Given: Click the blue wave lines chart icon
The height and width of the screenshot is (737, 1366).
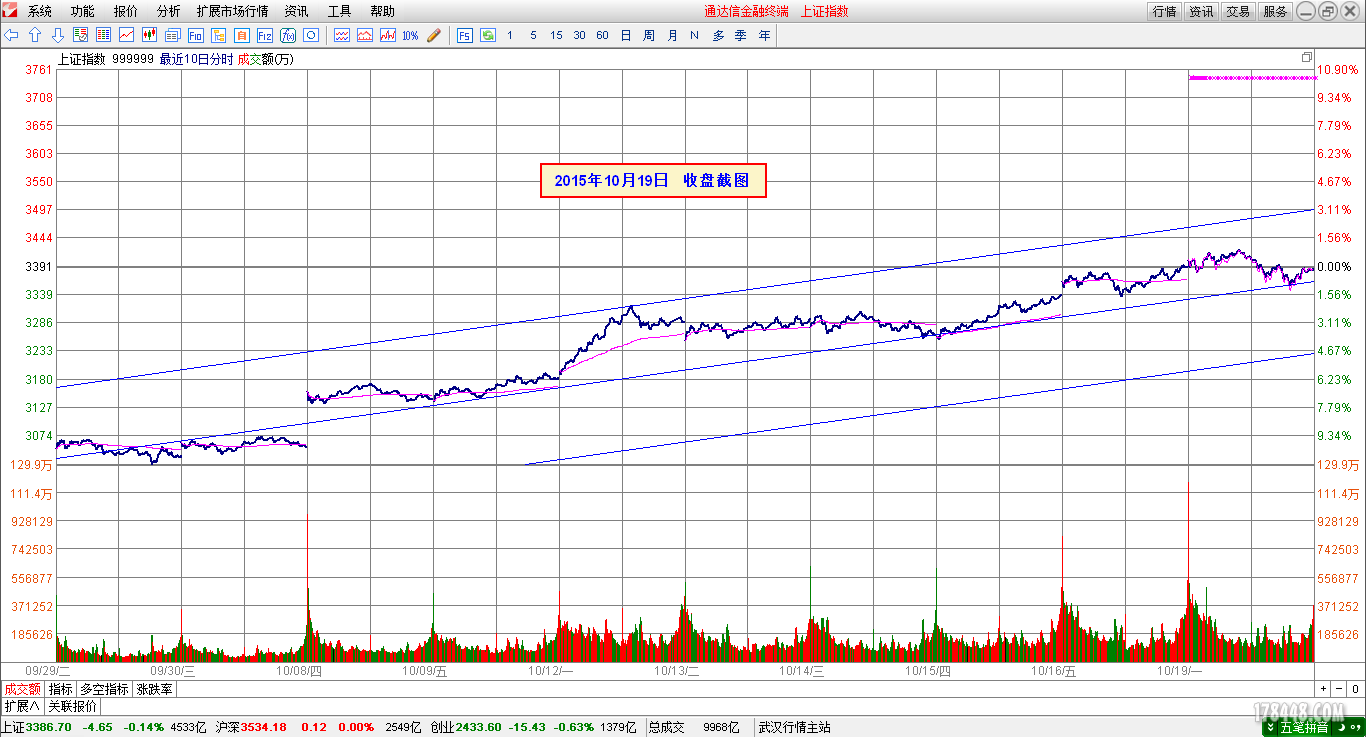Looking at the screenshot, I should tap(342, 35).
